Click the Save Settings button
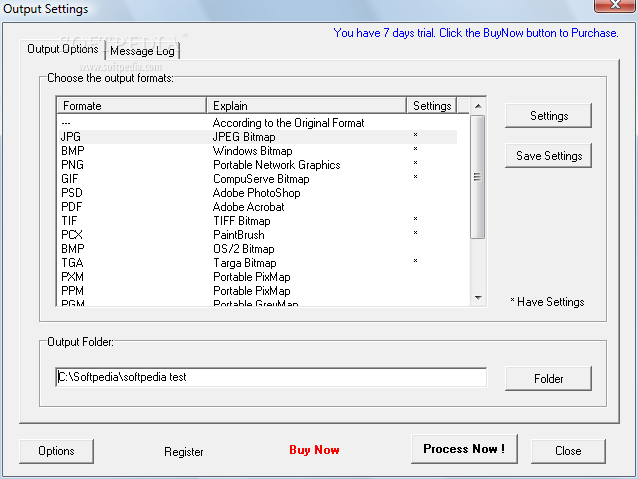638x479 pixels. coord(548,156)
